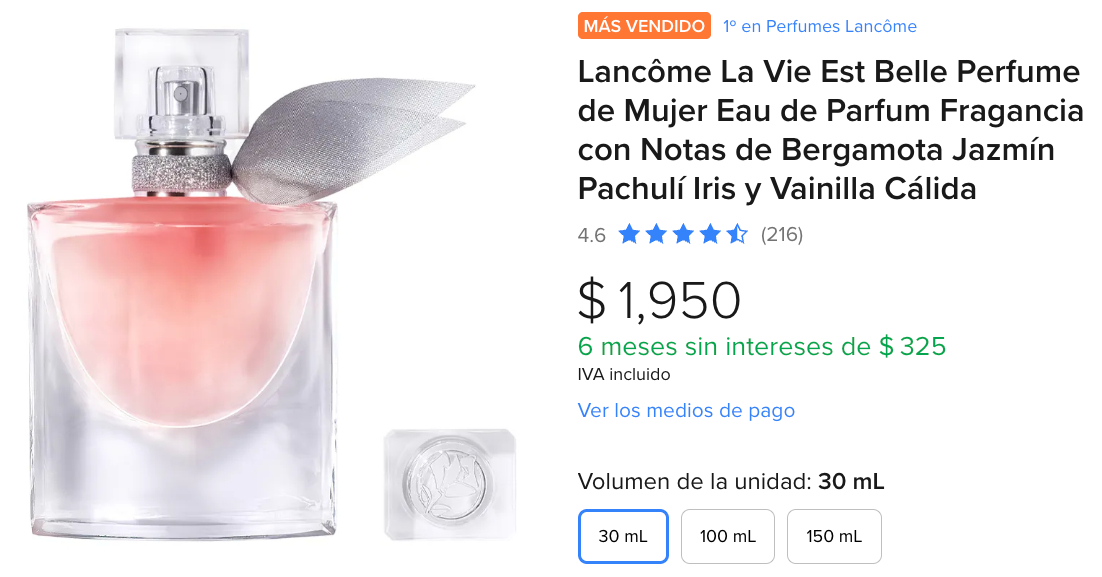The width and height of the screenshot is (1102, 577).
Task: Click the second rating star
Action: click(x=656, y=234)
